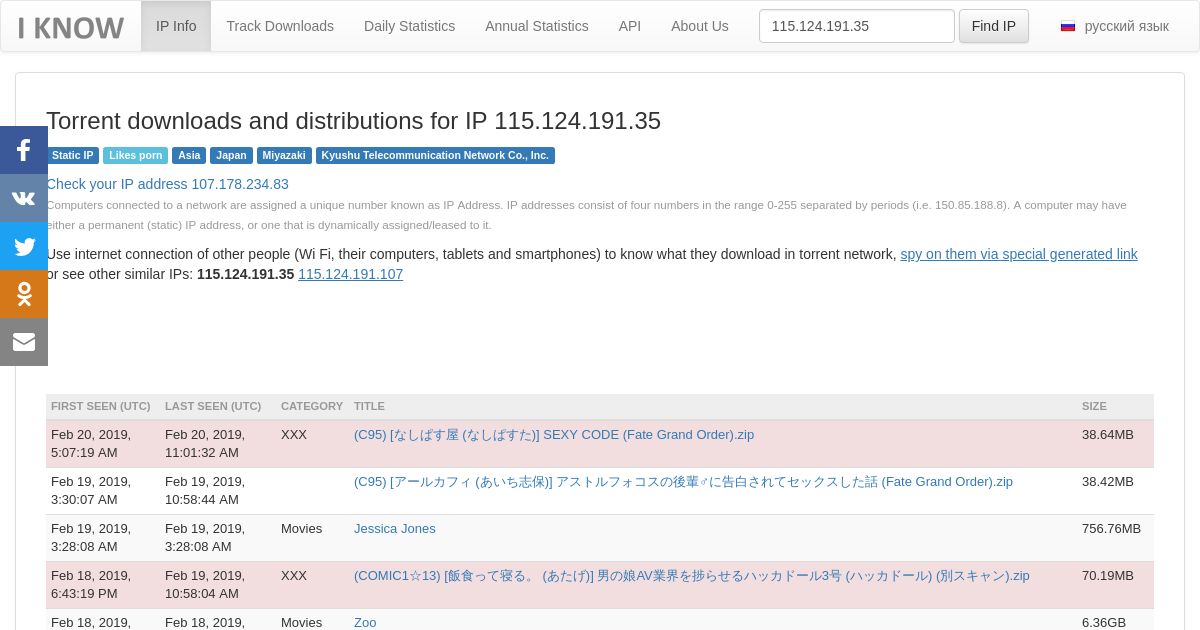Screen dimensions: 1200x630
Task: Click the Movies category in Zoo row
Action: point(302,622)
